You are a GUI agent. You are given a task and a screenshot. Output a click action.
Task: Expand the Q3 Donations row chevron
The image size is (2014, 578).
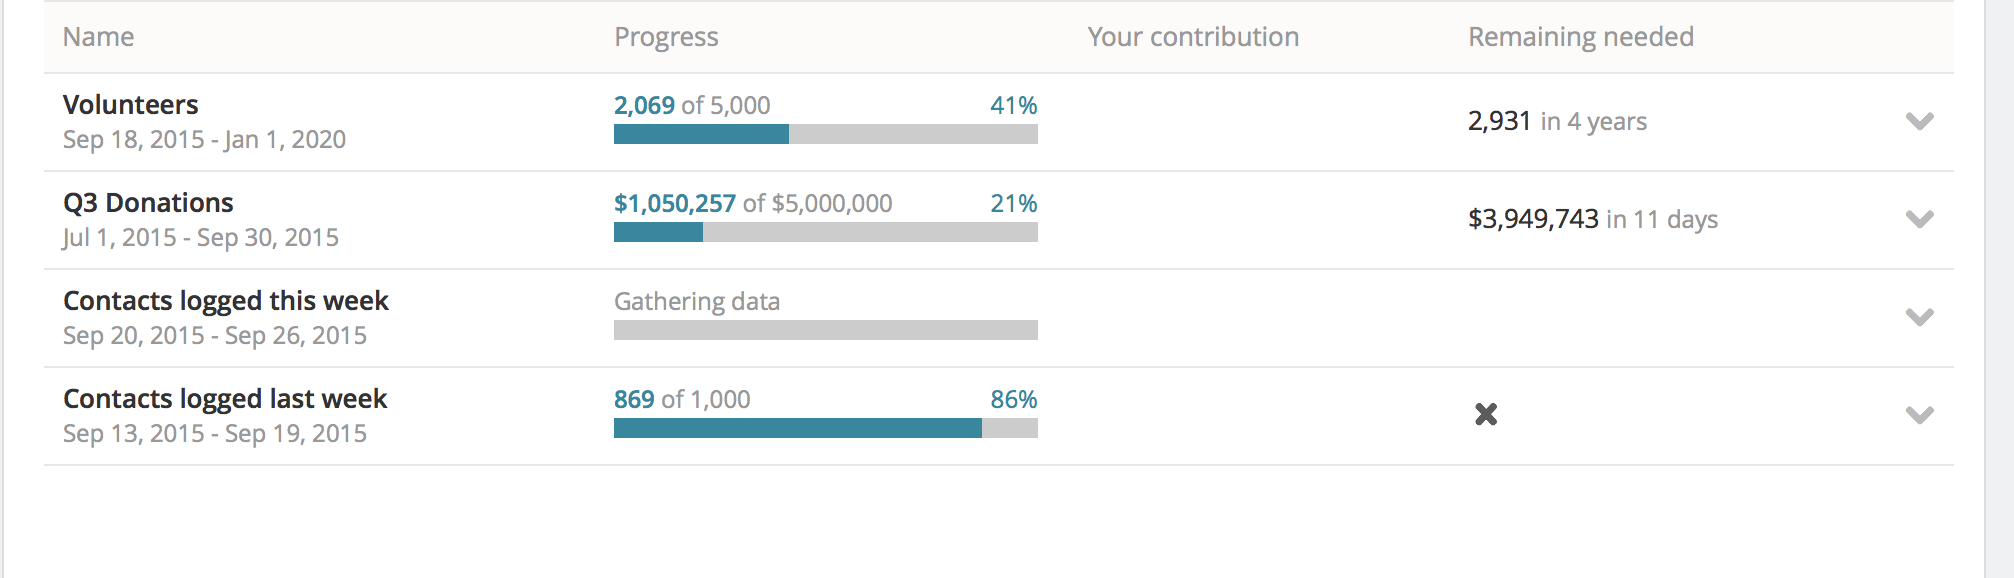coord(1919,219)
